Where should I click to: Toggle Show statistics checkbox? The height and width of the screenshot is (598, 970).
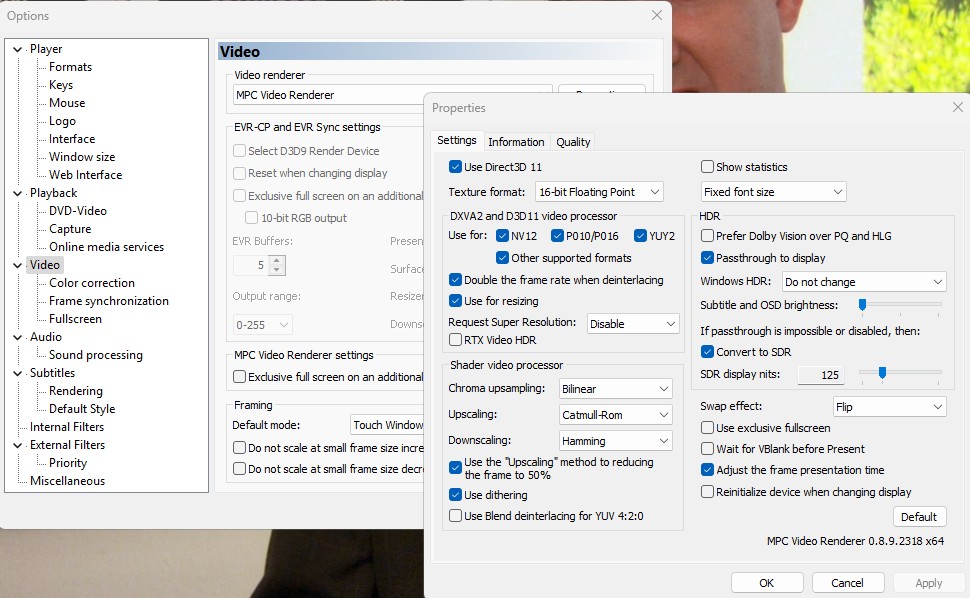point(708,167)
